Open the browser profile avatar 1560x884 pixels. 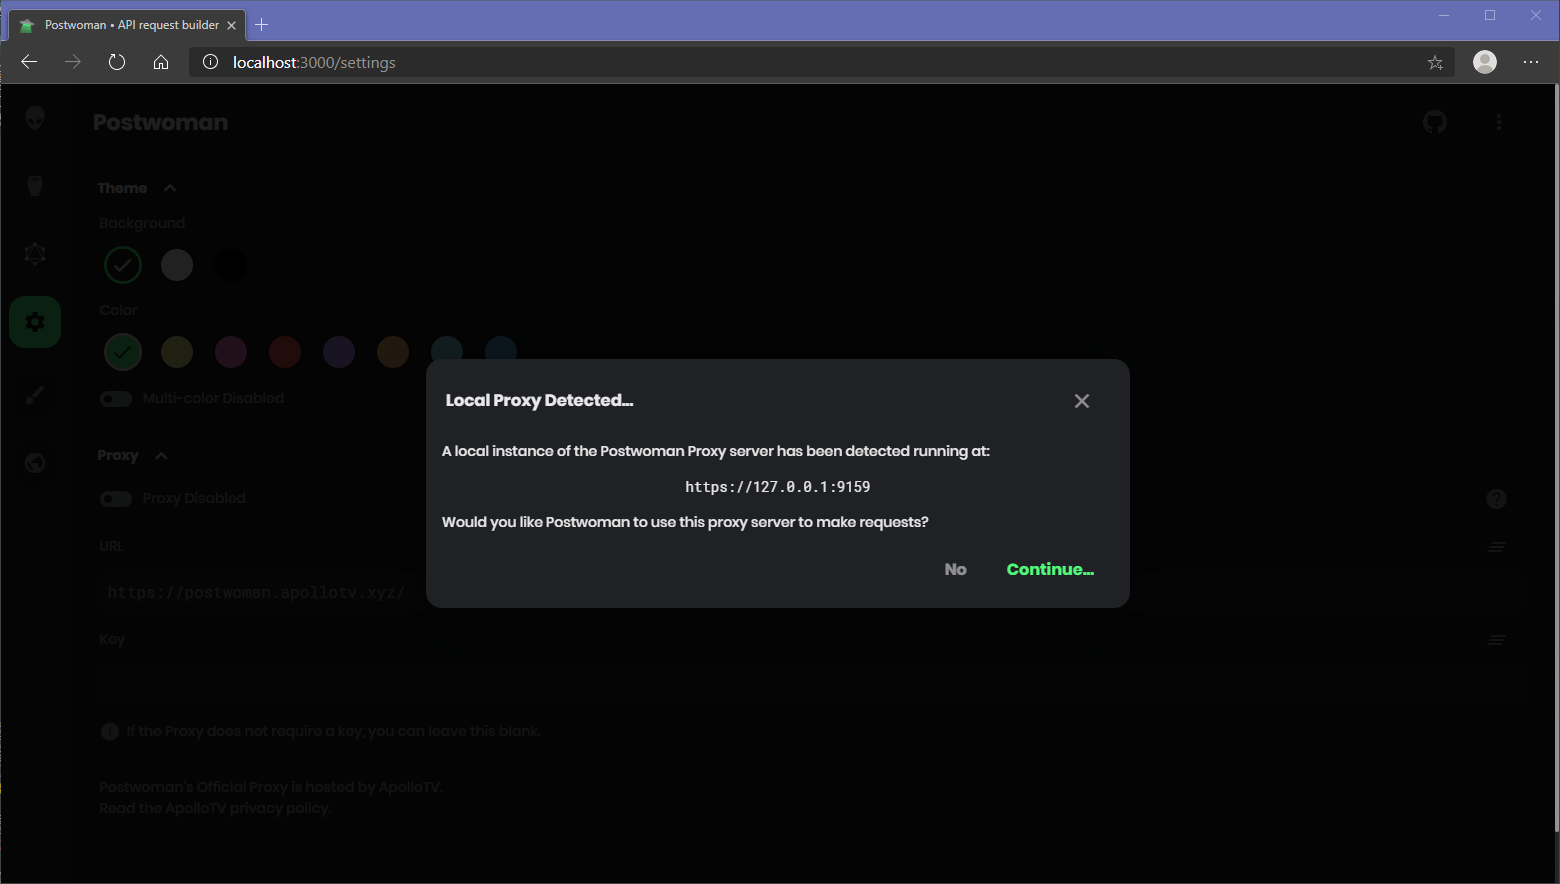tap(1485, 62)
